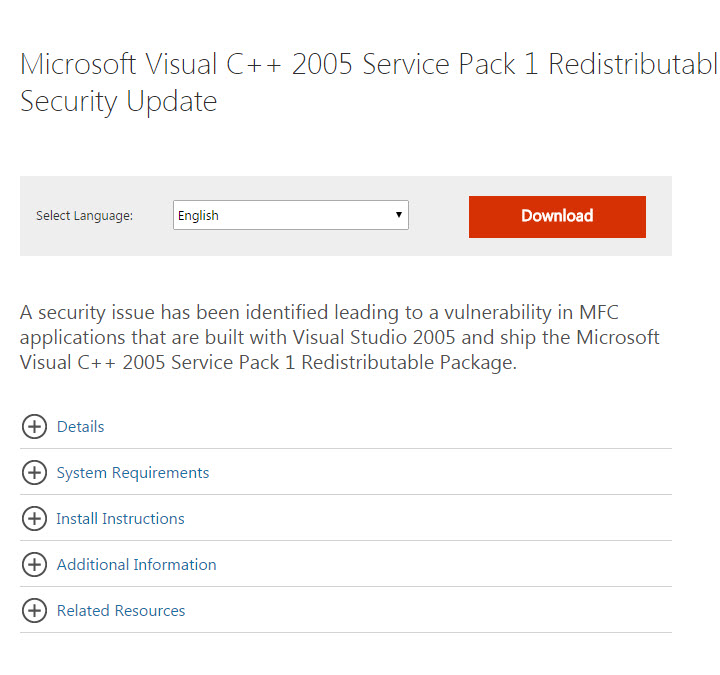
Task: Click the Microsoft Visual C++ 2005 page title
Action: pyautogui.click(x=368, y=64)
